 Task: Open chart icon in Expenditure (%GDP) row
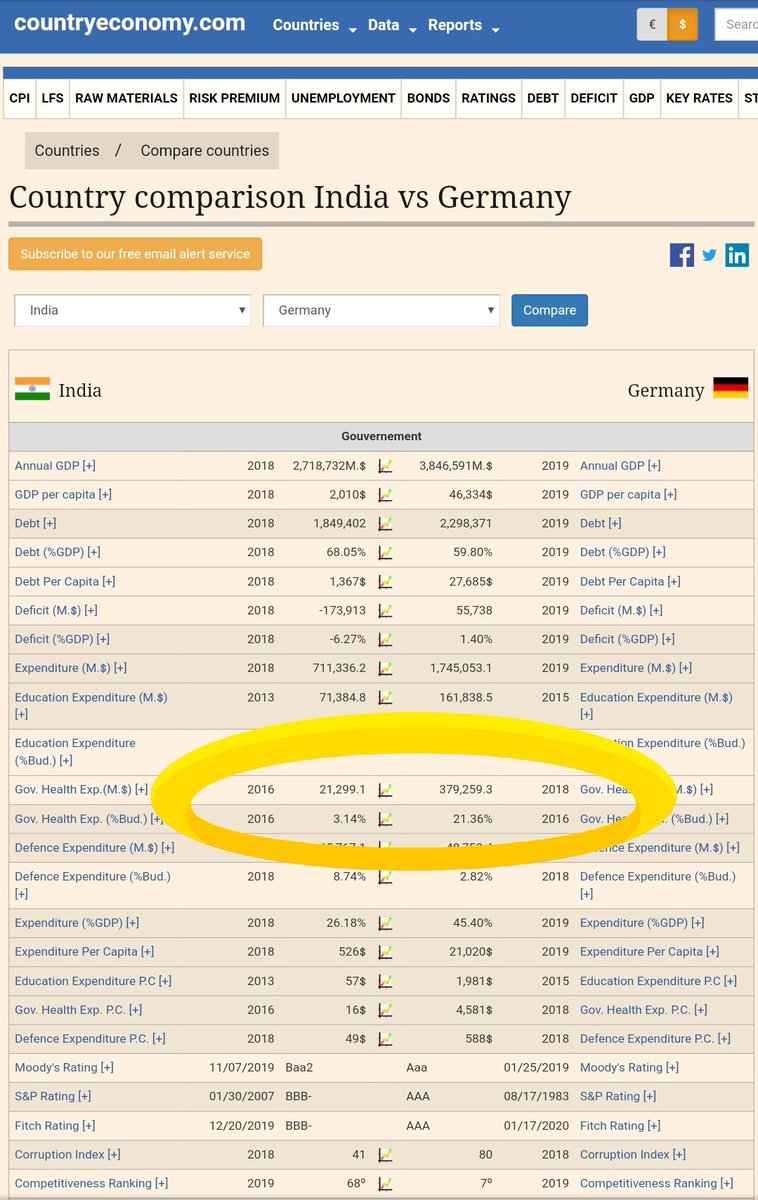tap(385, 923)
